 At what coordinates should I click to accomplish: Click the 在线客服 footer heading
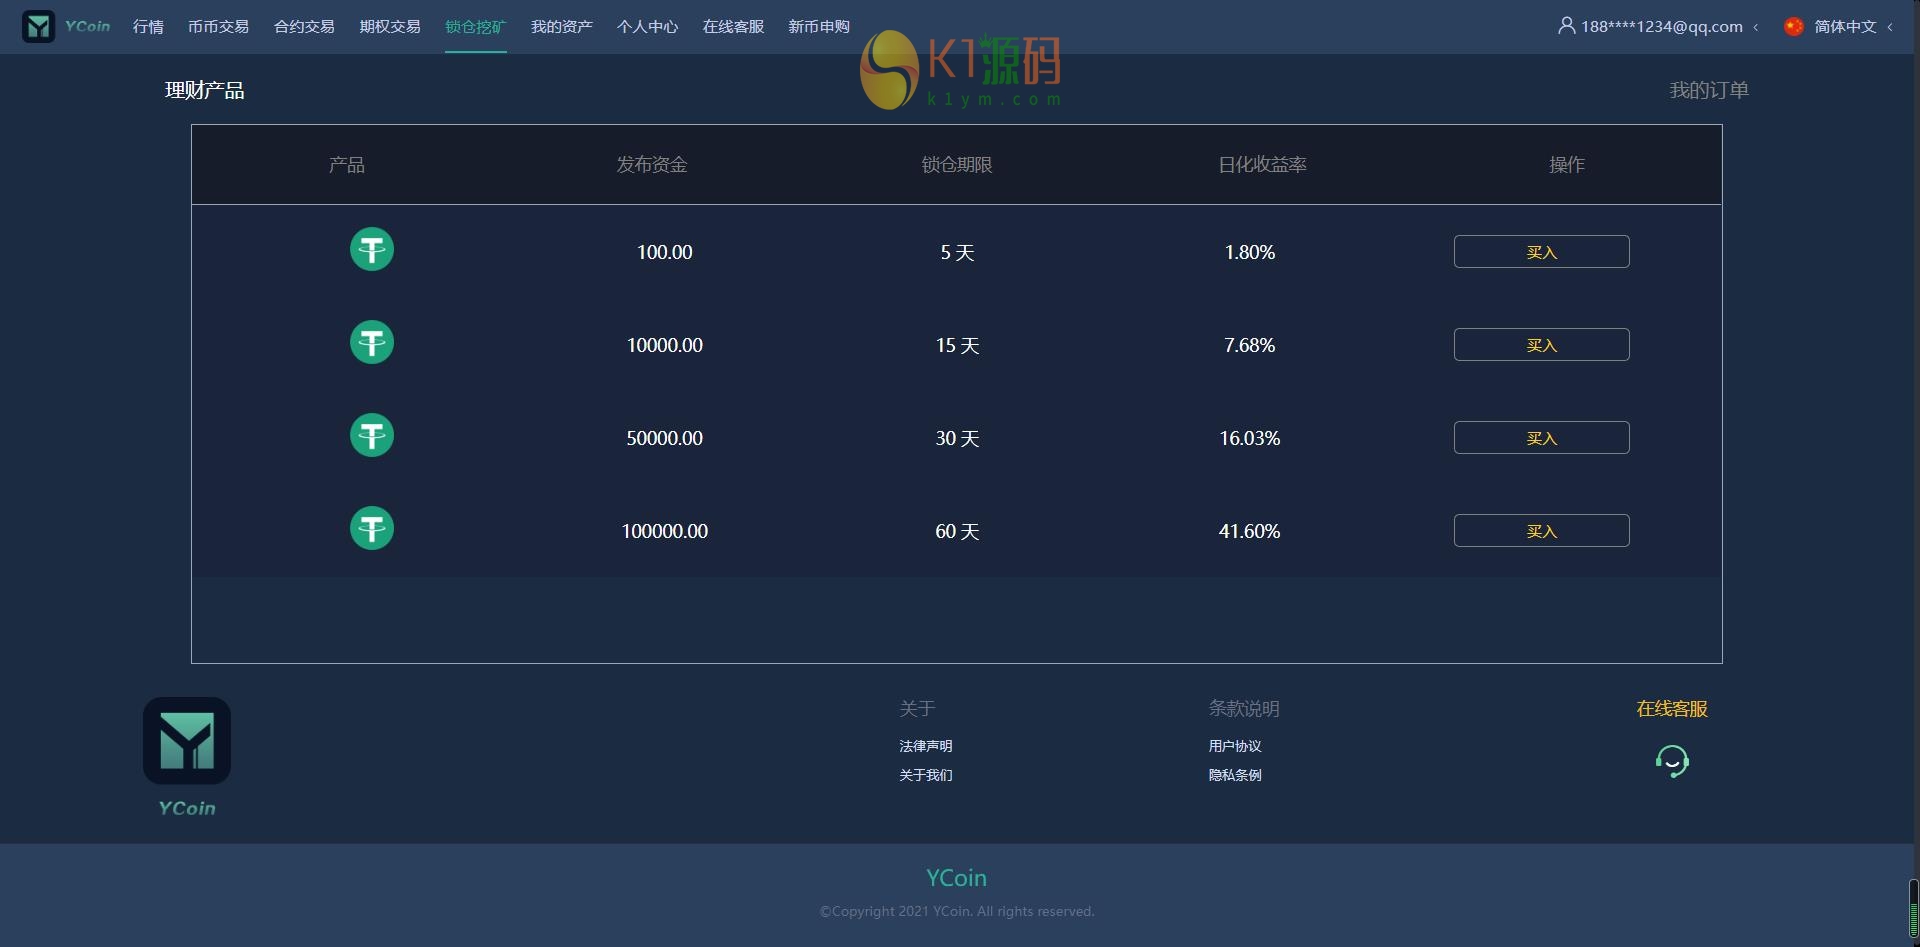tap(1672, 709)
